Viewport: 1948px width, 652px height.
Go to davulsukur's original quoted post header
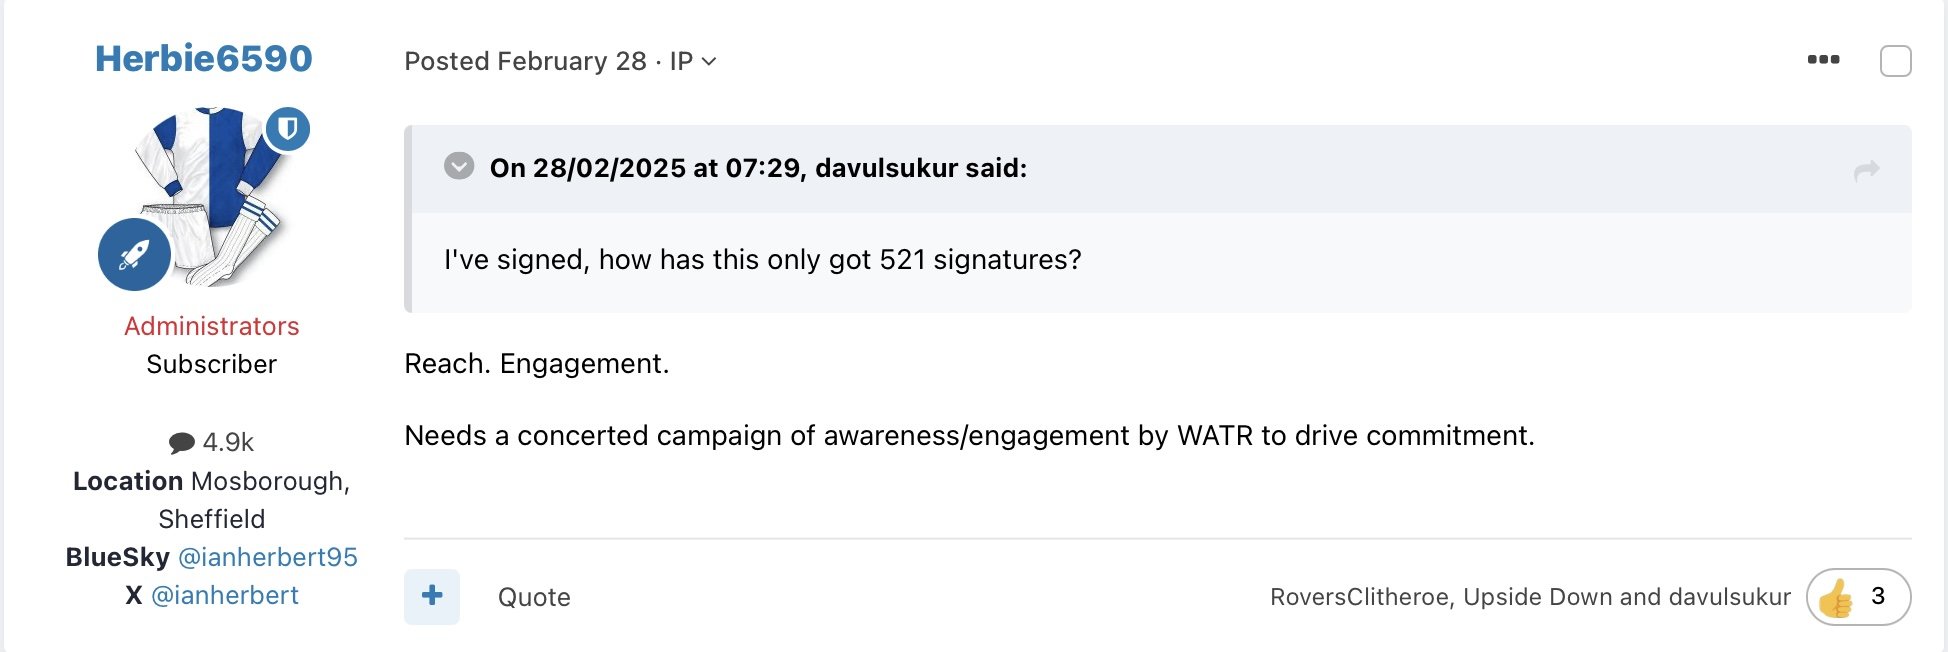tap(758, 168)
